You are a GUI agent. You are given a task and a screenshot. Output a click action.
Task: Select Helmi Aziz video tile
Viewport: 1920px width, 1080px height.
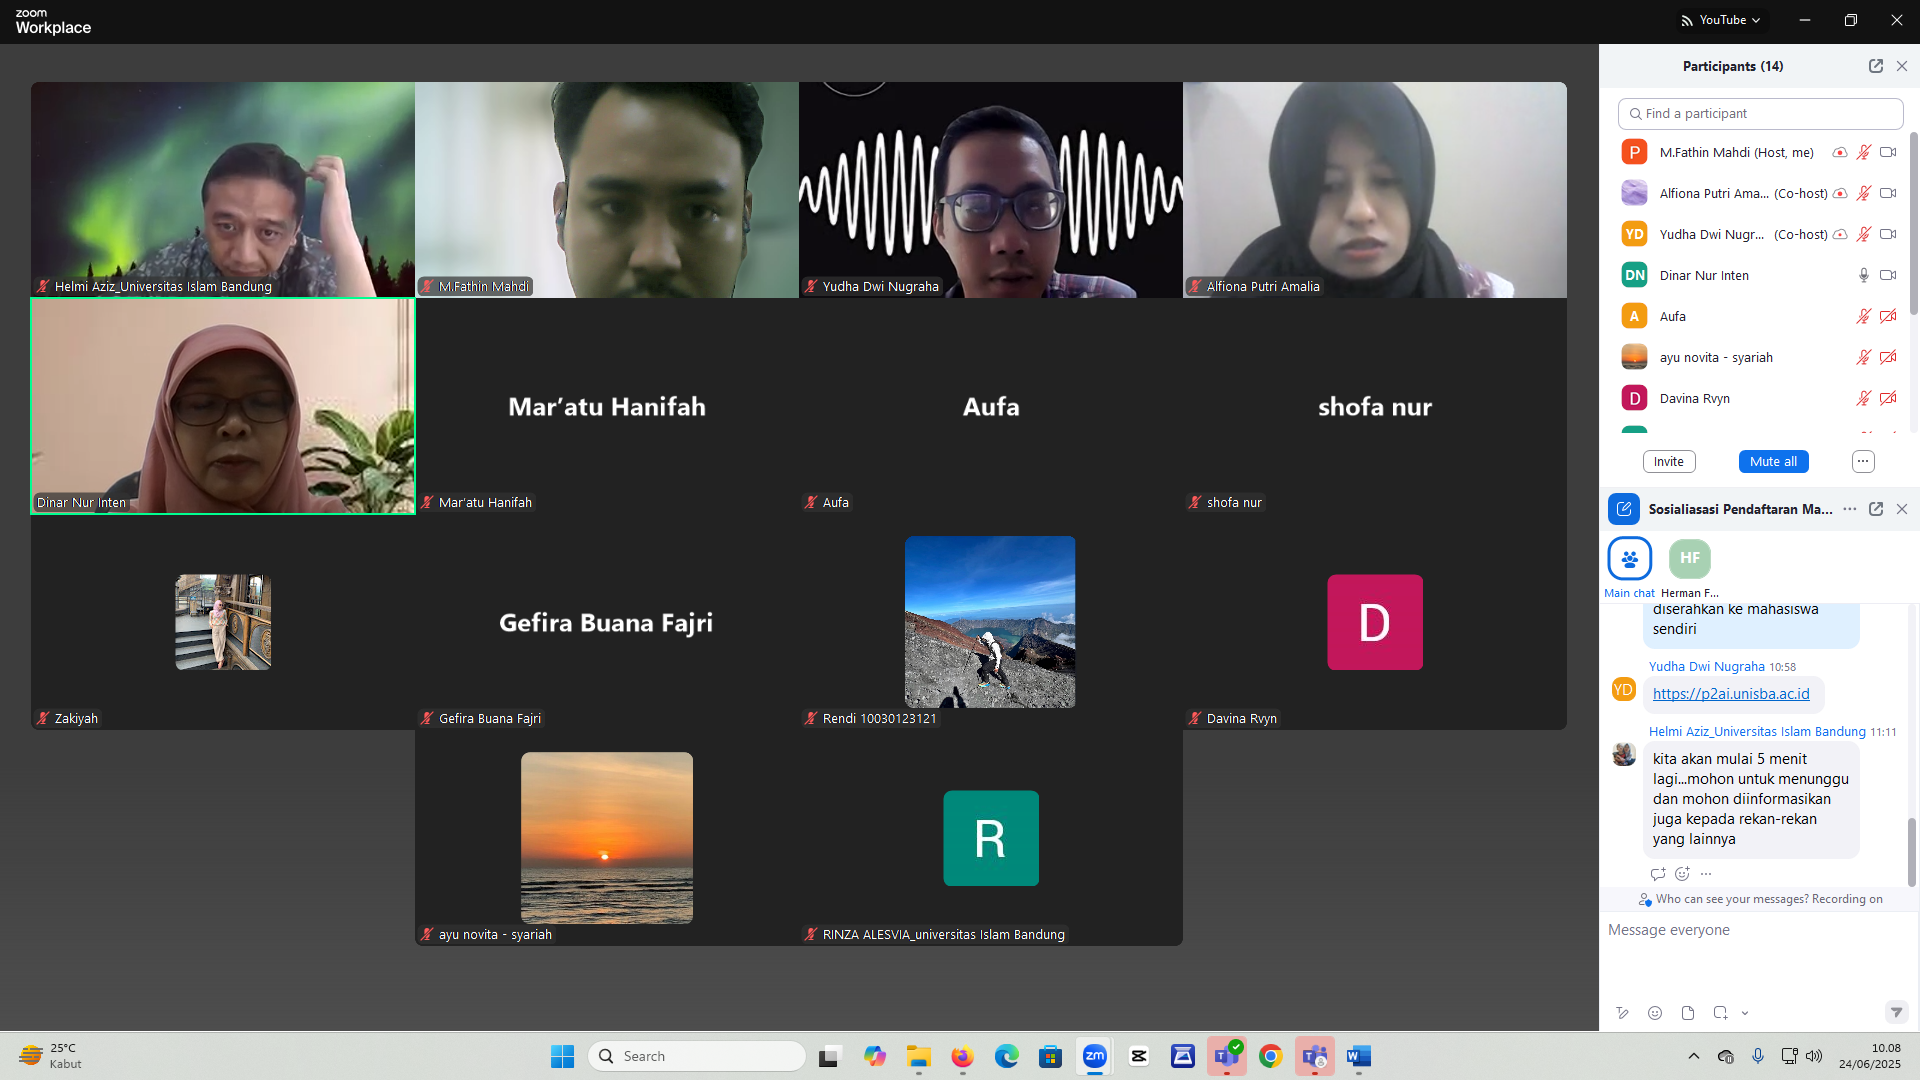(223, 190)
